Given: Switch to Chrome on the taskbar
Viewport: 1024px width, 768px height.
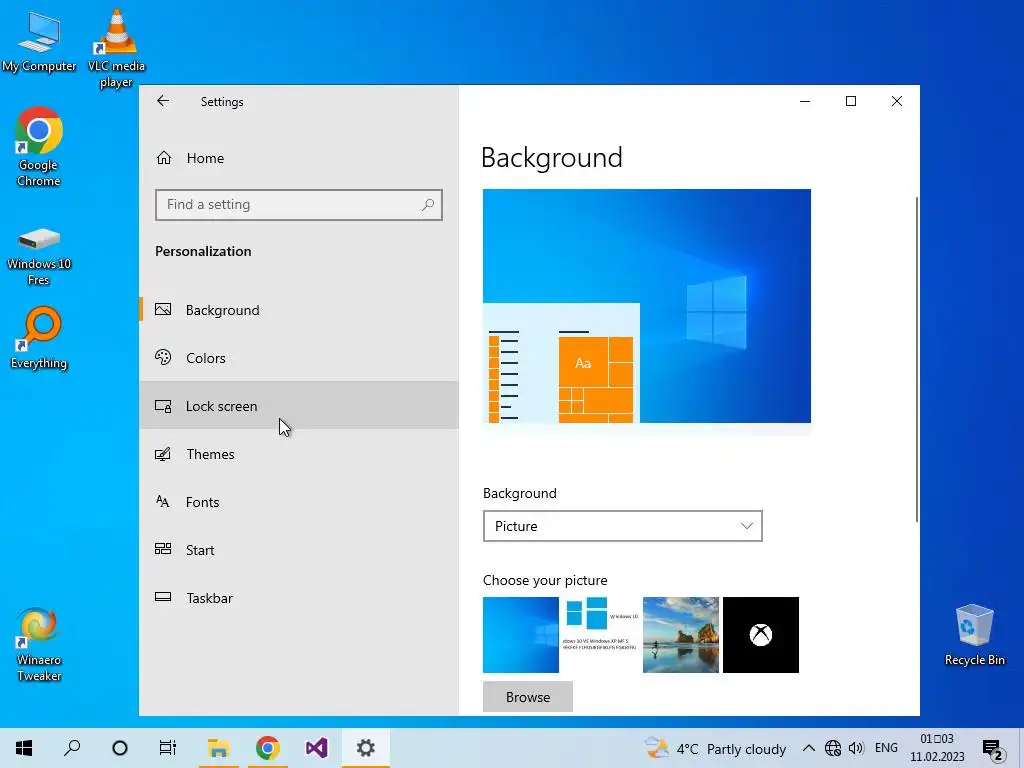Looking at the screenshot, I should click(268, 748).
